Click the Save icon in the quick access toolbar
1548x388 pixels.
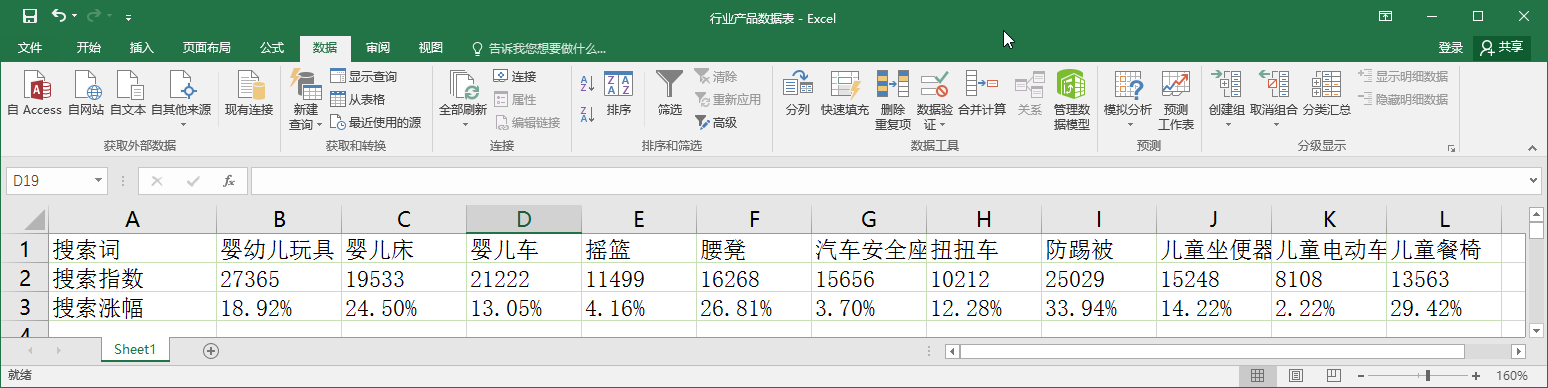[29, 17]
